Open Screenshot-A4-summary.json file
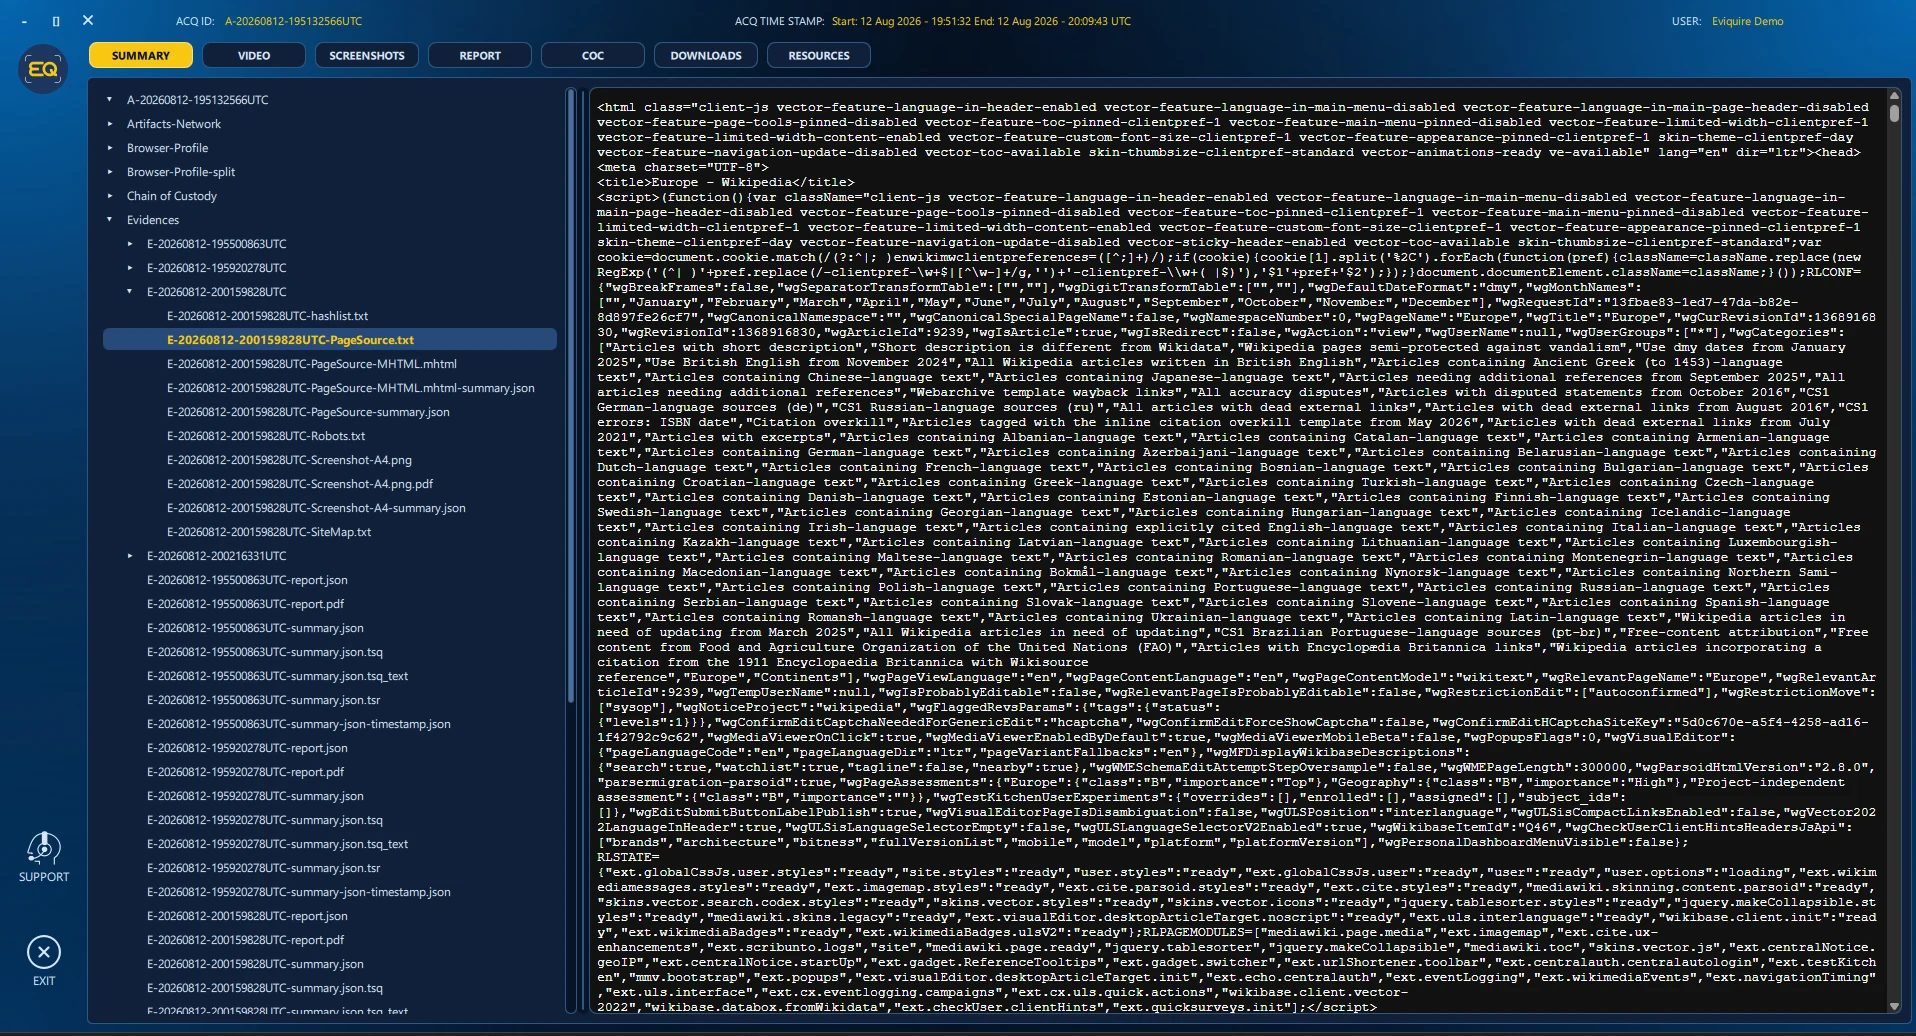1916x1036 pixels. (x=316, y=508)
